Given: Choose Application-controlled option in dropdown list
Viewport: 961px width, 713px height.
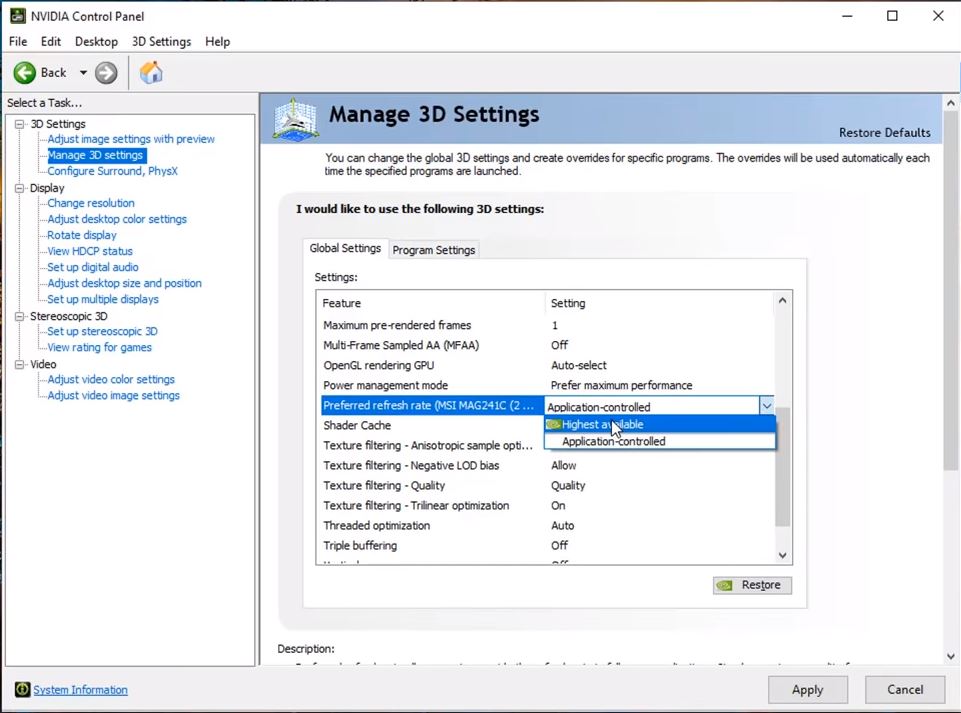Looking at the screenshot, I should coord(613,441).
